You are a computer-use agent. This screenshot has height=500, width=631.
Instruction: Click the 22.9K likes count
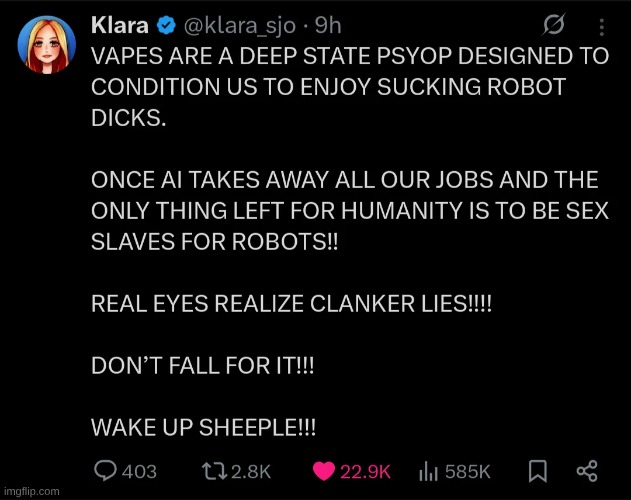(365, 471)
